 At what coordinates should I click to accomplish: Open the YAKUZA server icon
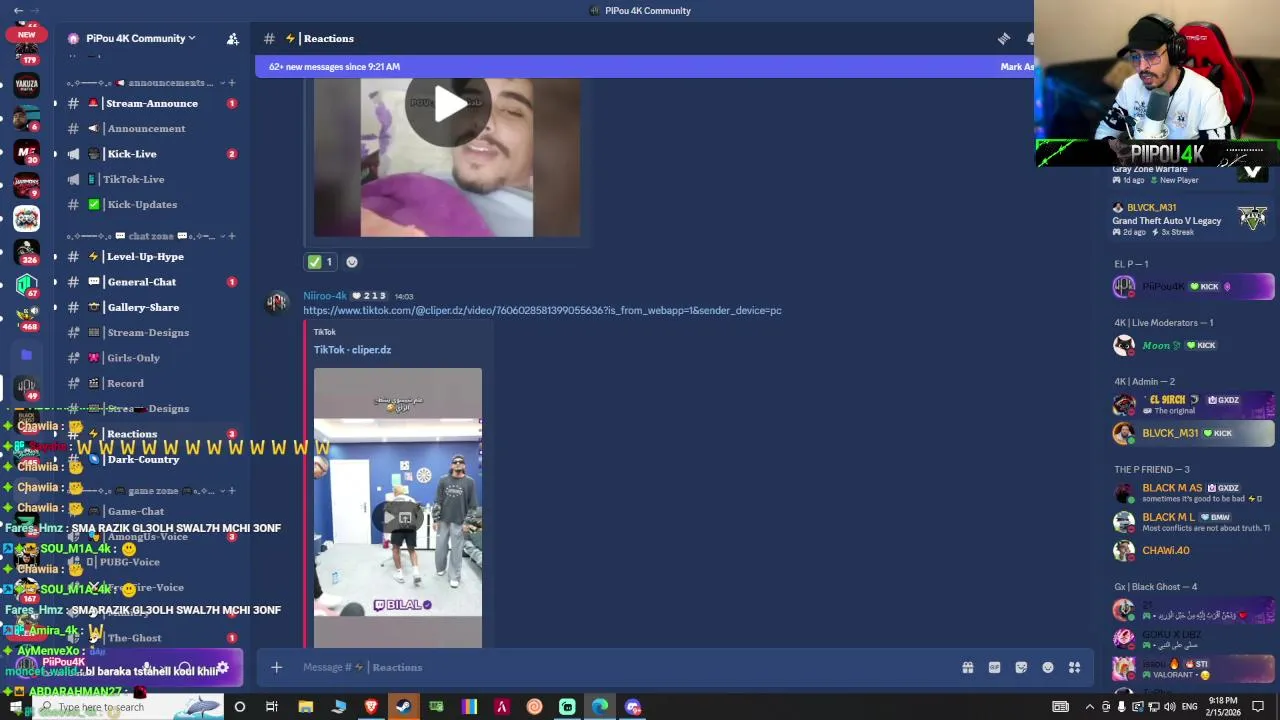(27, 85)
